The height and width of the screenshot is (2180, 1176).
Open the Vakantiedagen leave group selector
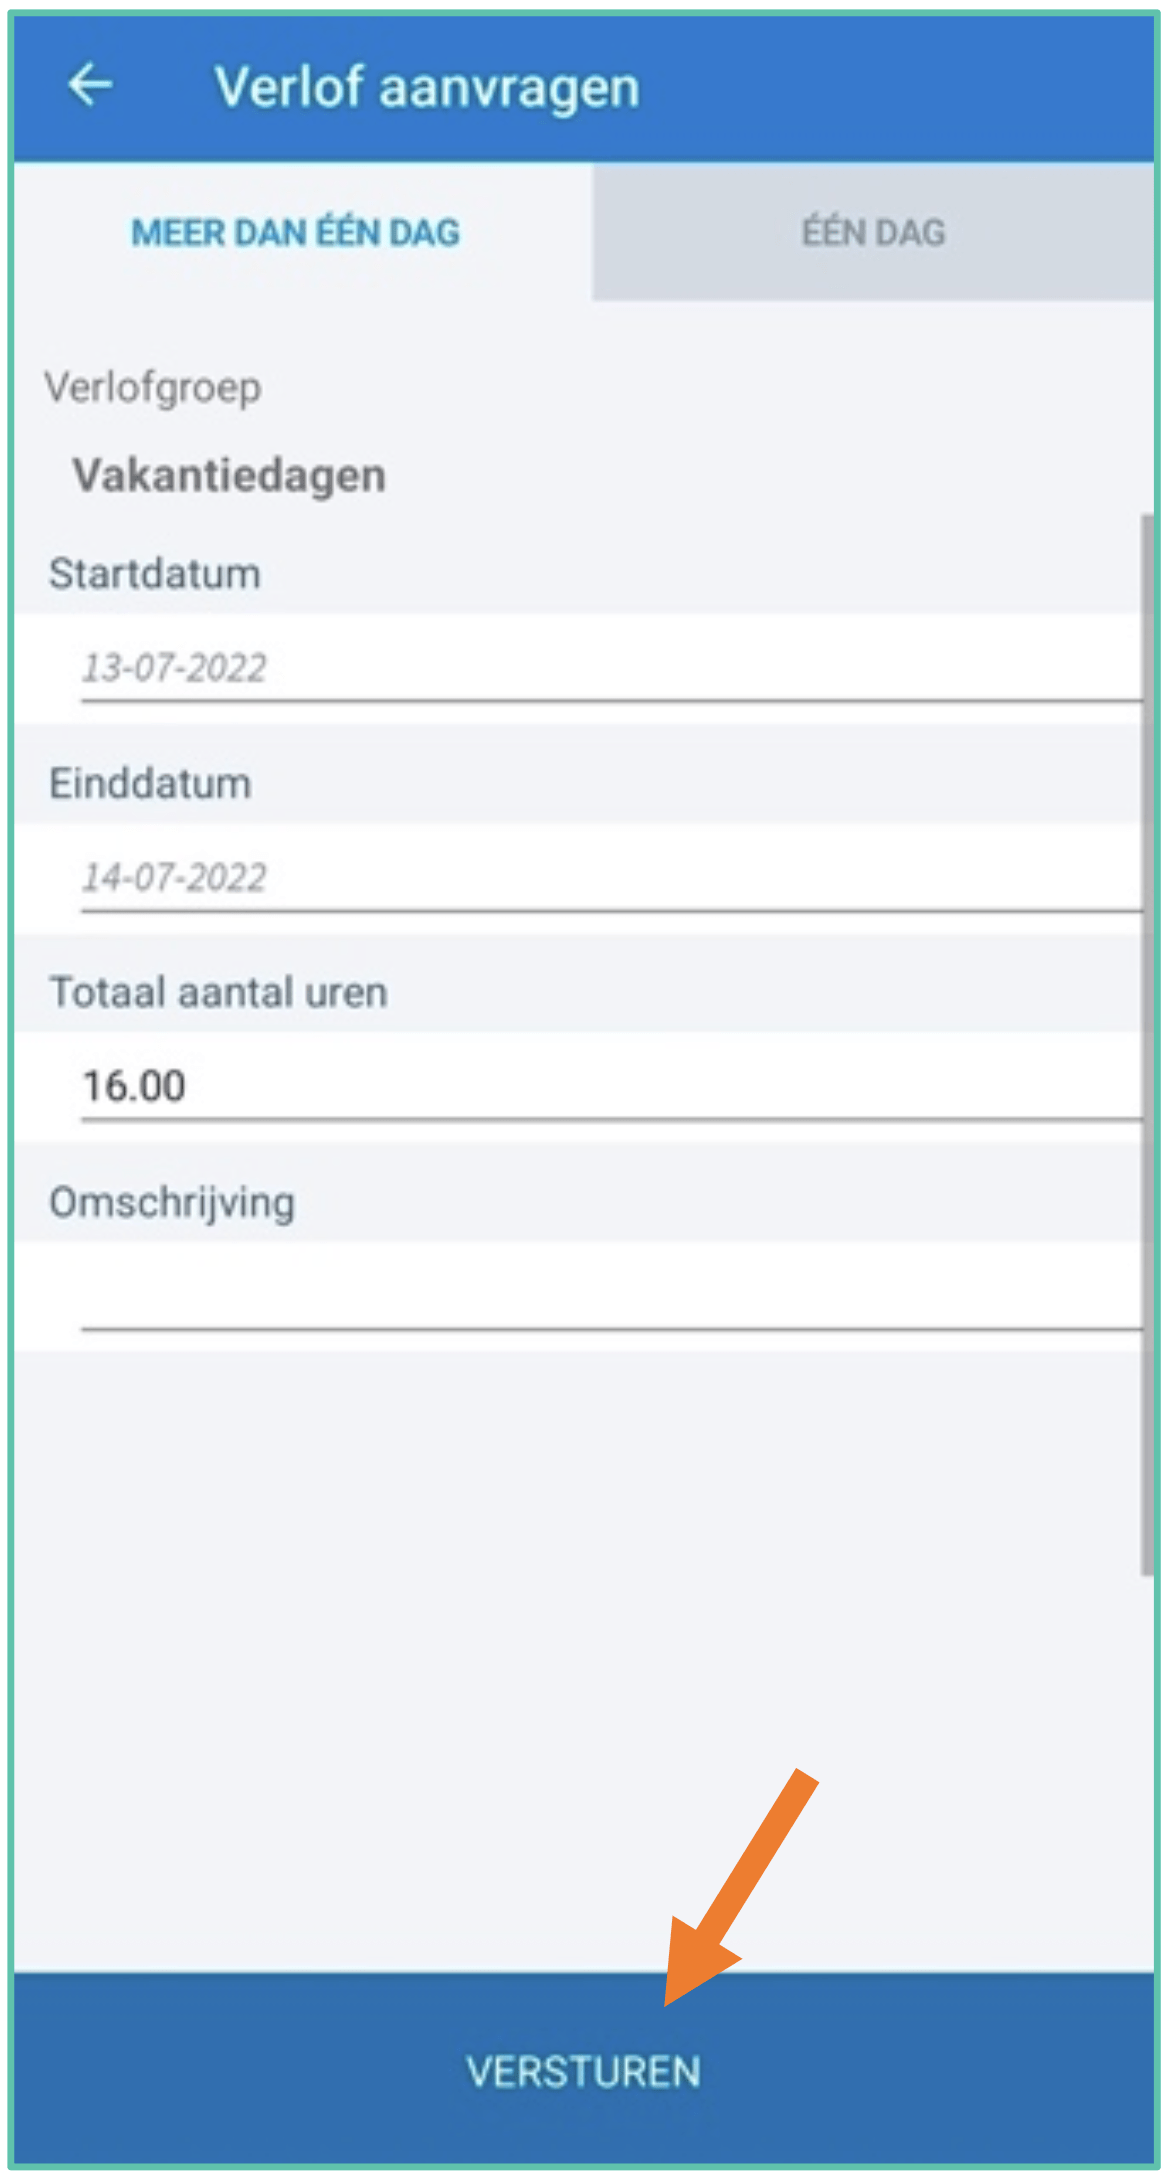(x=229, y=476)
